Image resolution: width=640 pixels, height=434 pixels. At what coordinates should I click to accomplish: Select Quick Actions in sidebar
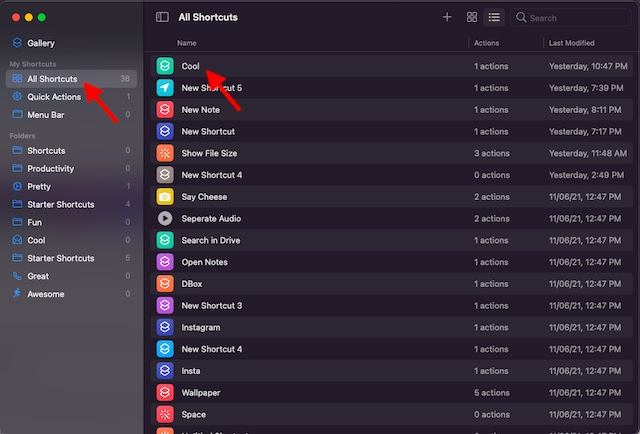52,97
